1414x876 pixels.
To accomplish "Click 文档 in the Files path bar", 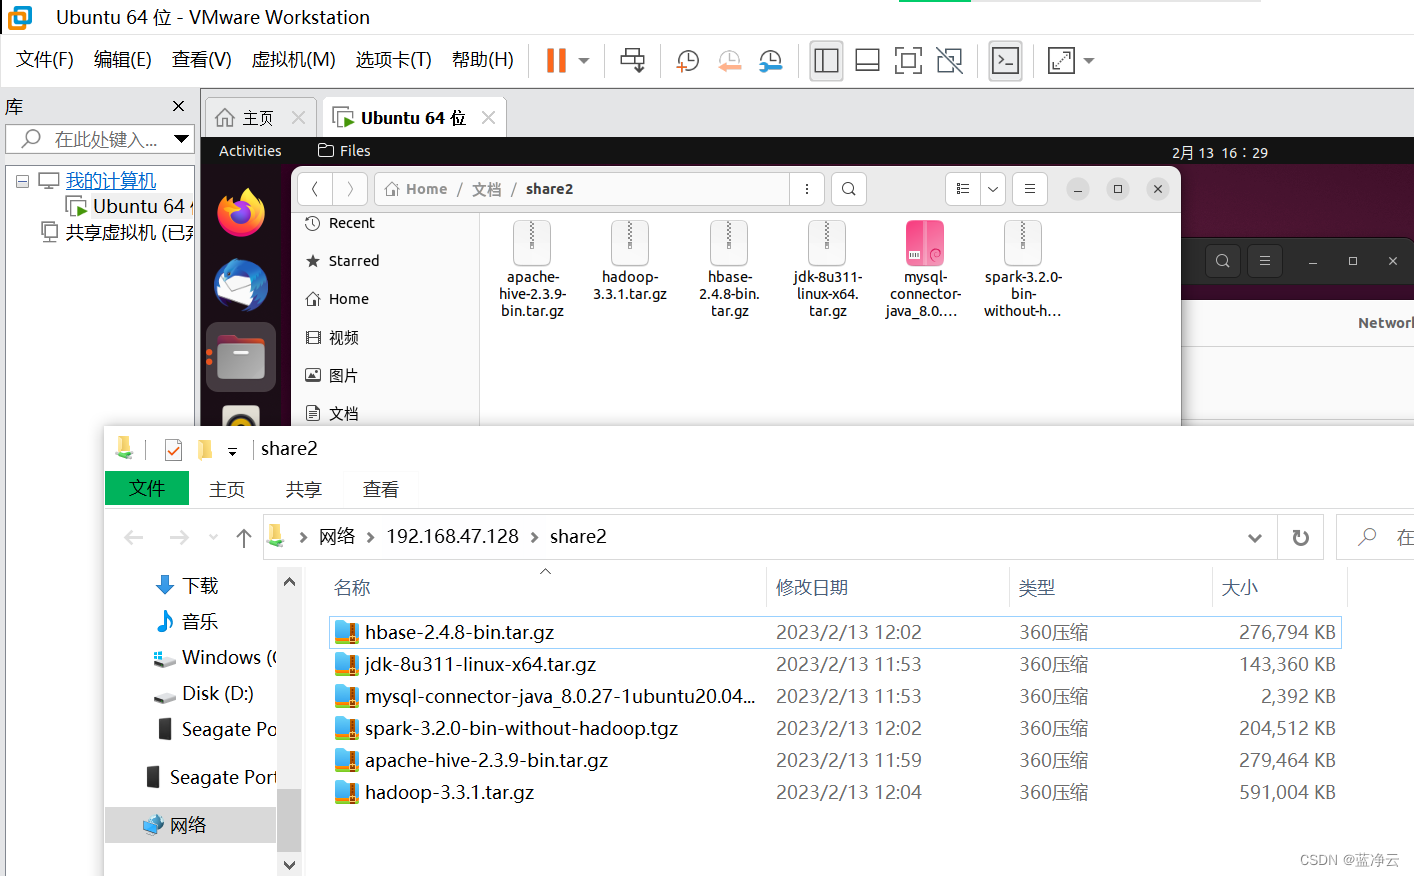I will tap(487, 189).
